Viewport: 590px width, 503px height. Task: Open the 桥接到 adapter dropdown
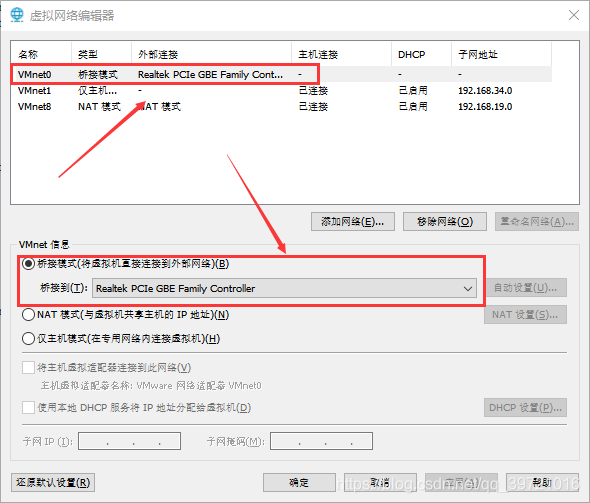pos(284,289)
